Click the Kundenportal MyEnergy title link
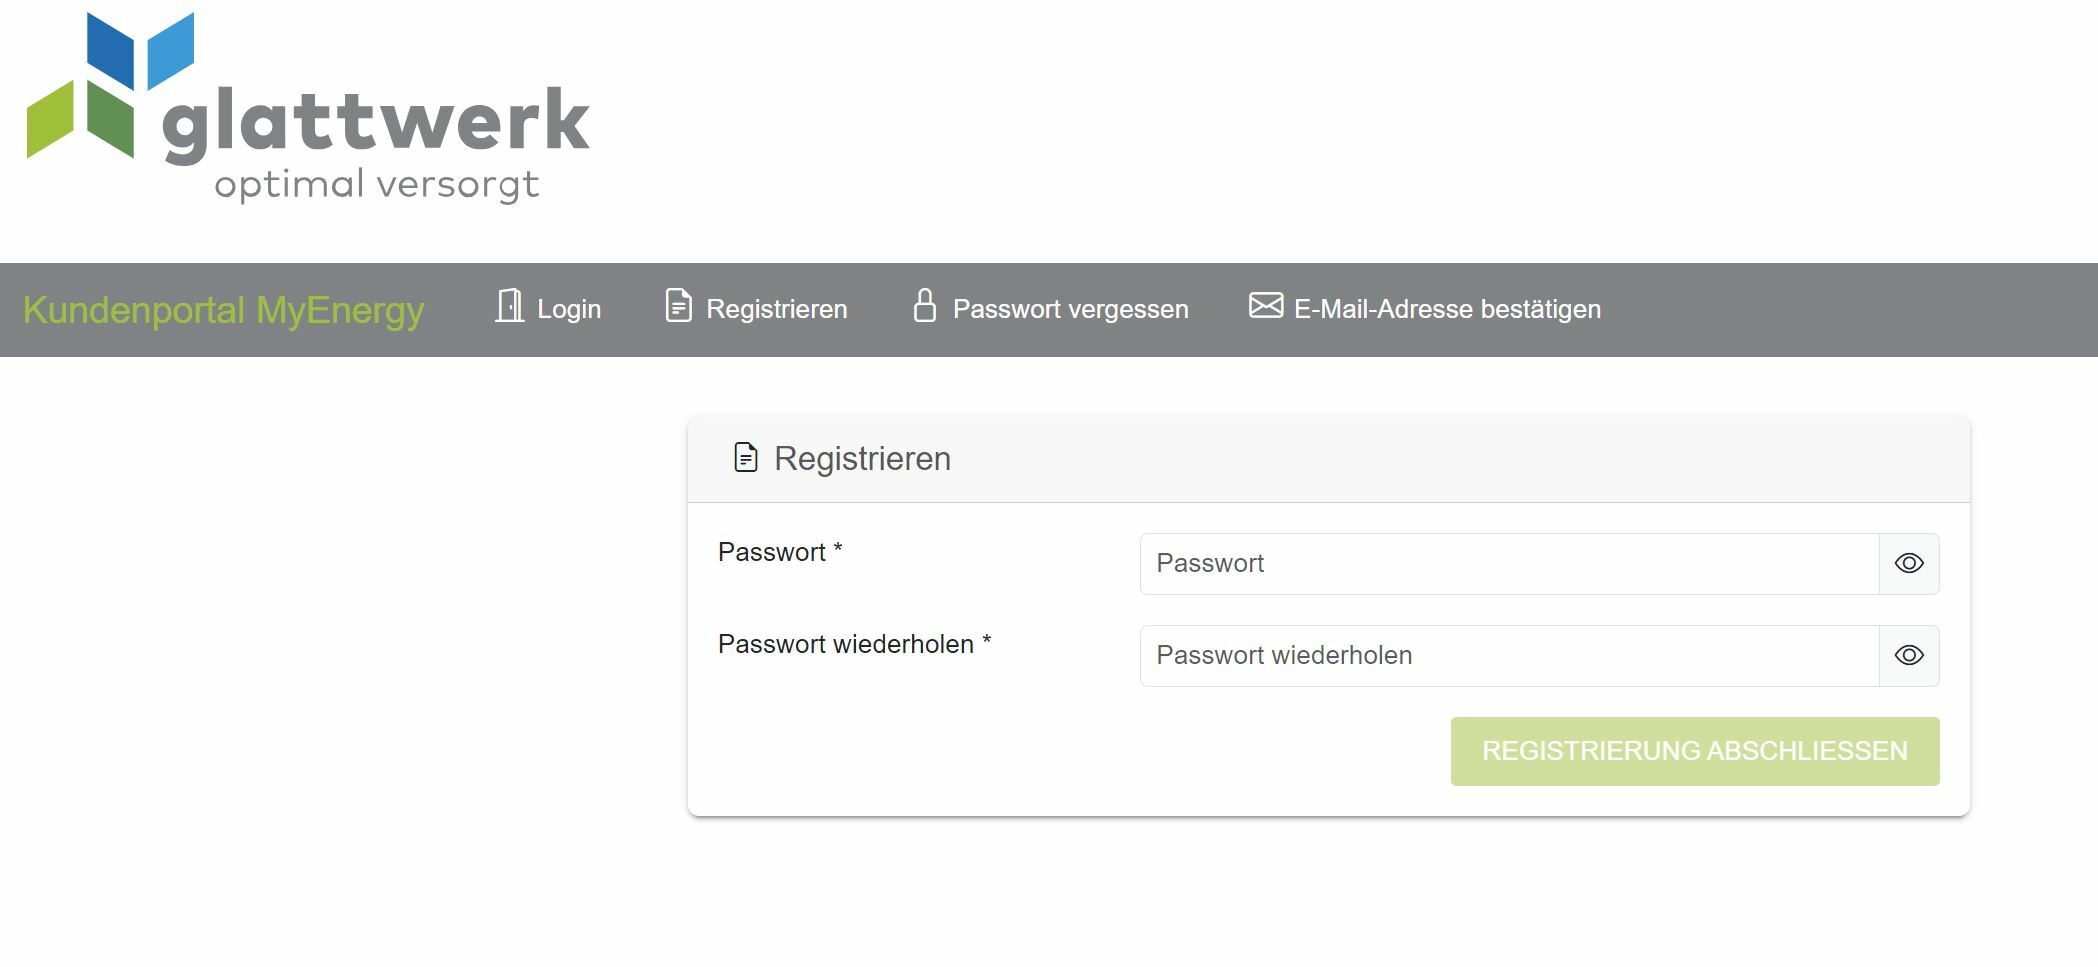 [224, 310]
